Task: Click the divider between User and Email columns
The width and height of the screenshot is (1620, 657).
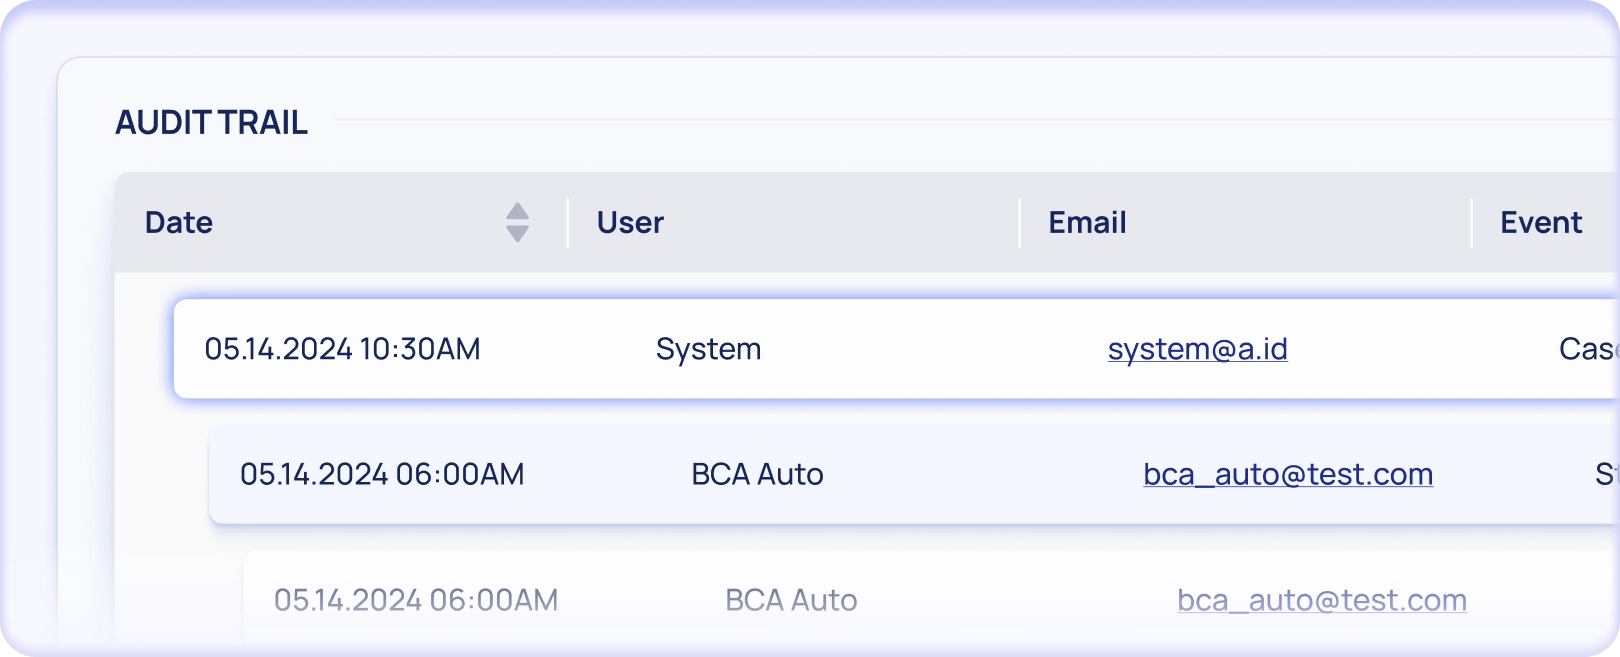Action: point(1020,222)
